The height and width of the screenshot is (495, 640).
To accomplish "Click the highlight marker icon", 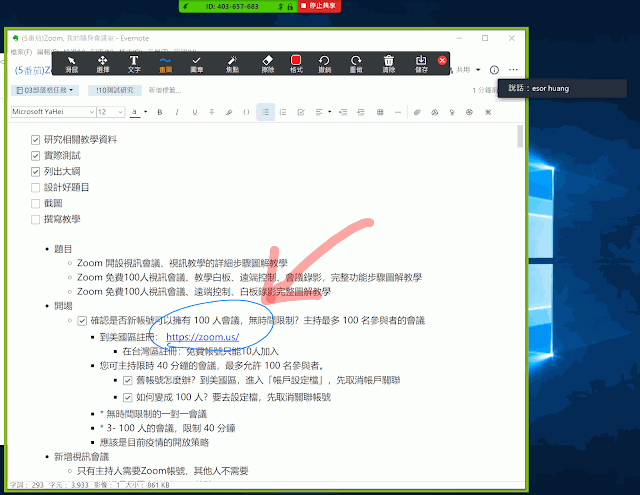I will (x=229, y=112).
